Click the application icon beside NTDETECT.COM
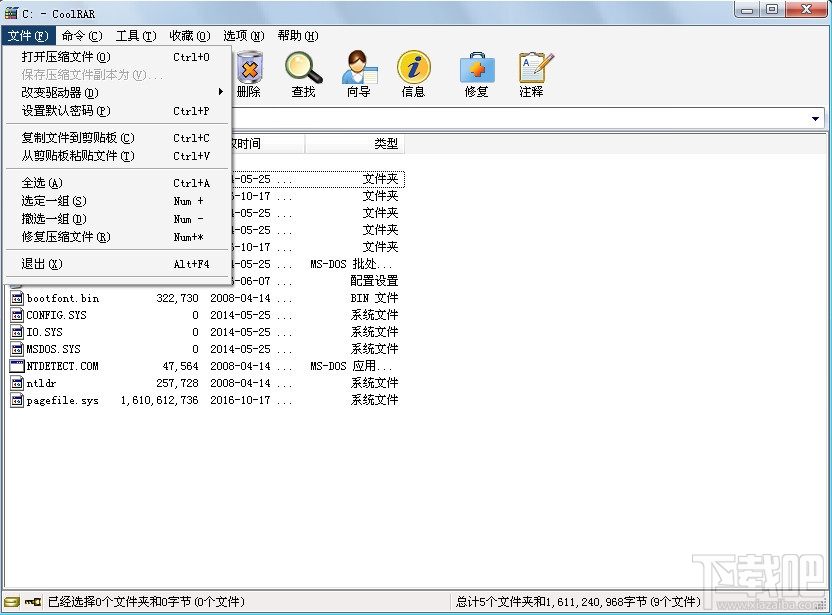 (16, 365)
